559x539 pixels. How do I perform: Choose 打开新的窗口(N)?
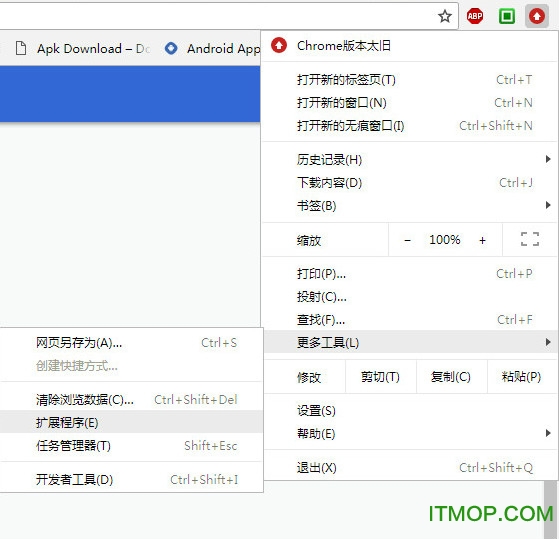pos(410,103)
